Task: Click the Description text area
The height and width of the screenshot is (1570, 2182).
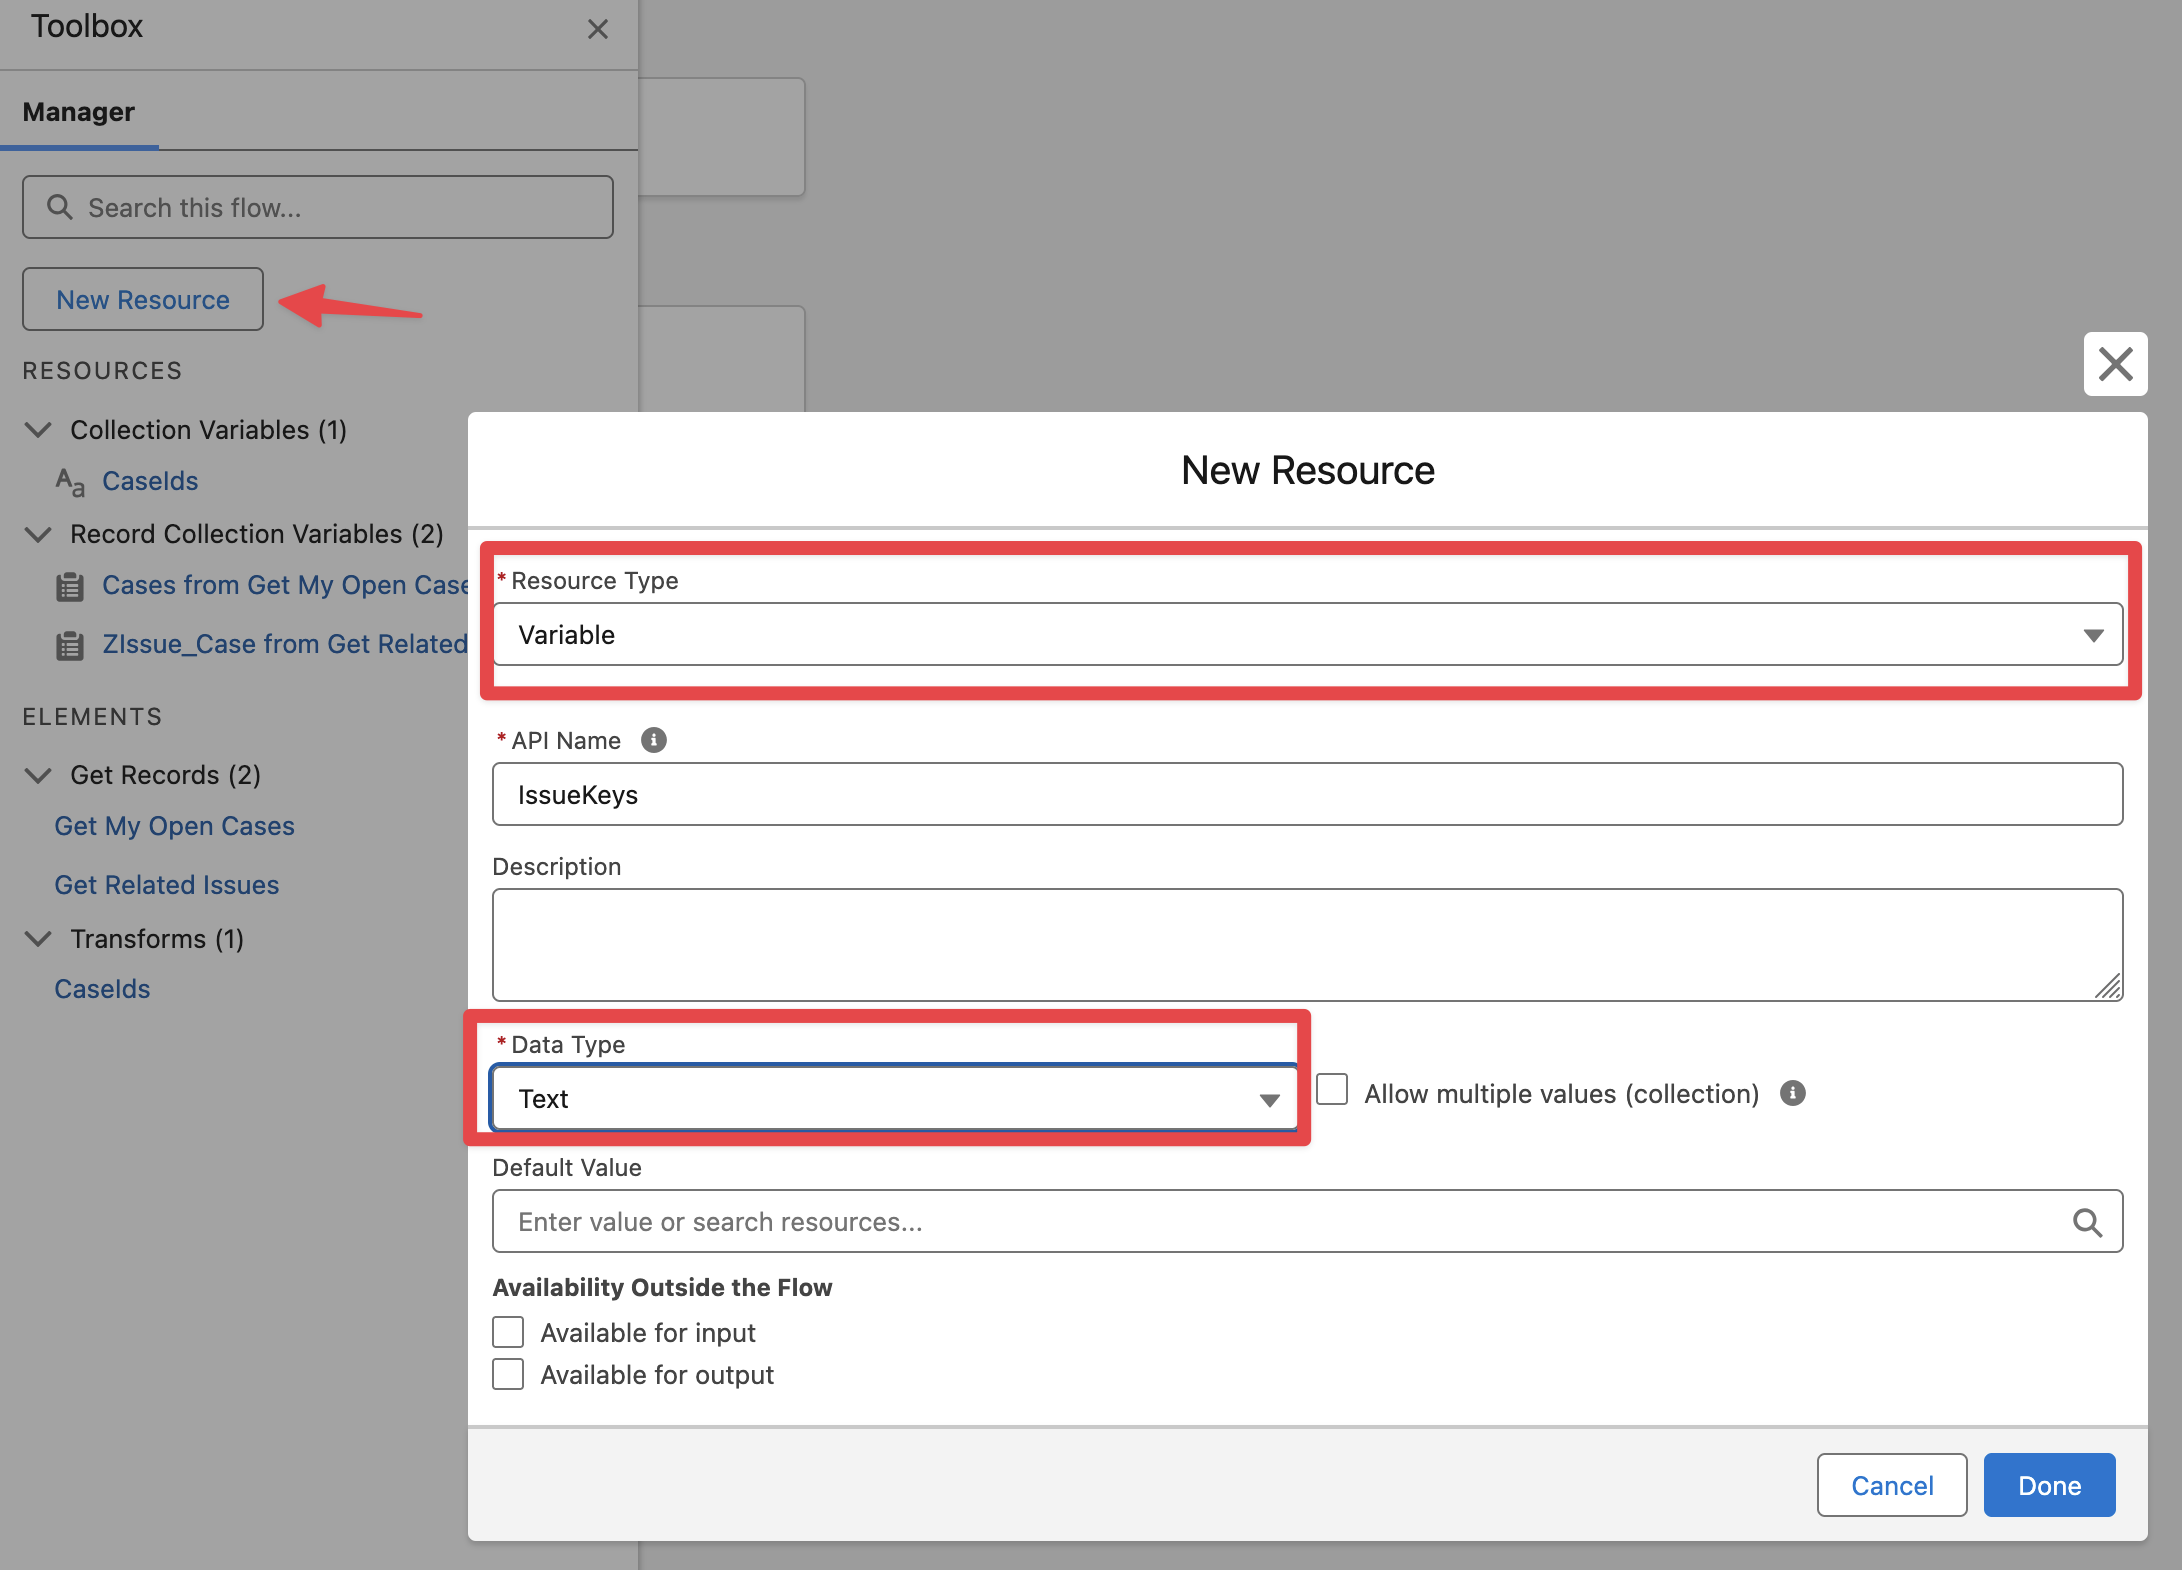Action: [1307, 944]
